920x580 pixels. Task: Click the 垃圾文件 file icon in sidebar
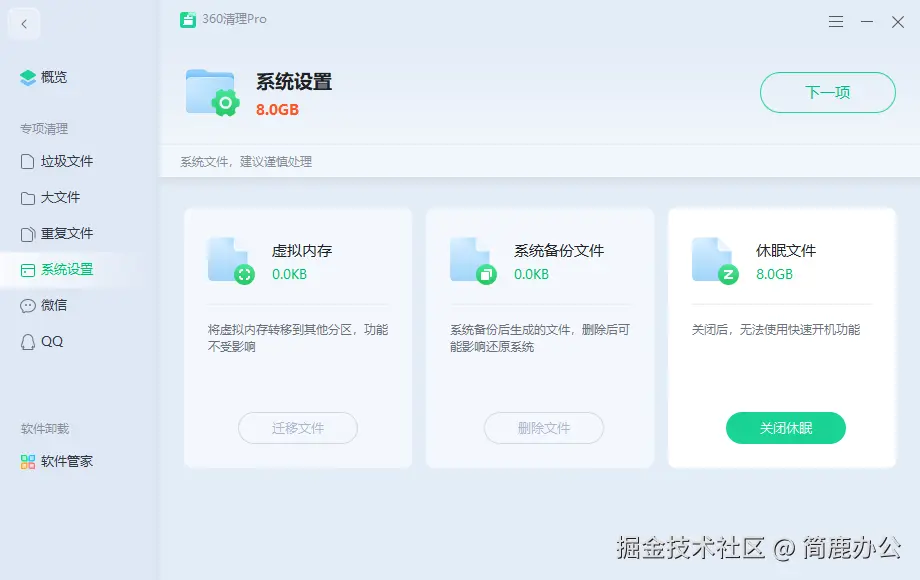tap(28, 161)
